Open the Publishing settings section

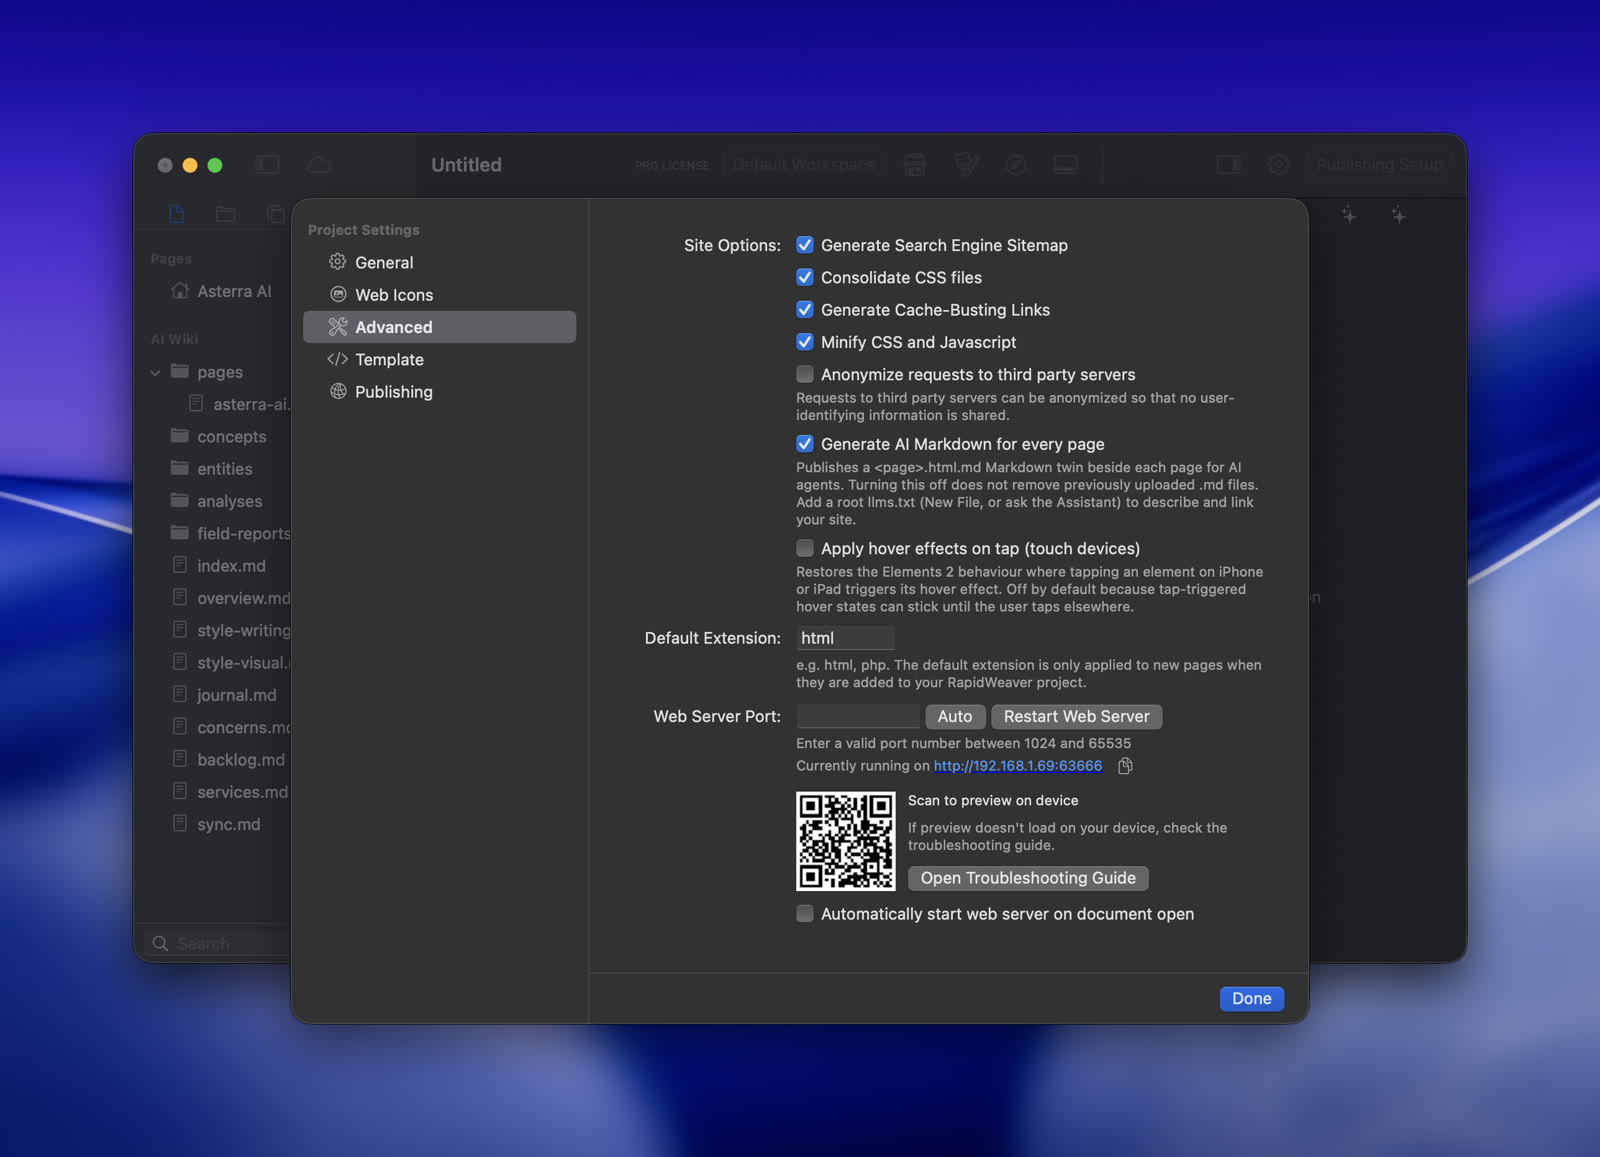(440, 392)
